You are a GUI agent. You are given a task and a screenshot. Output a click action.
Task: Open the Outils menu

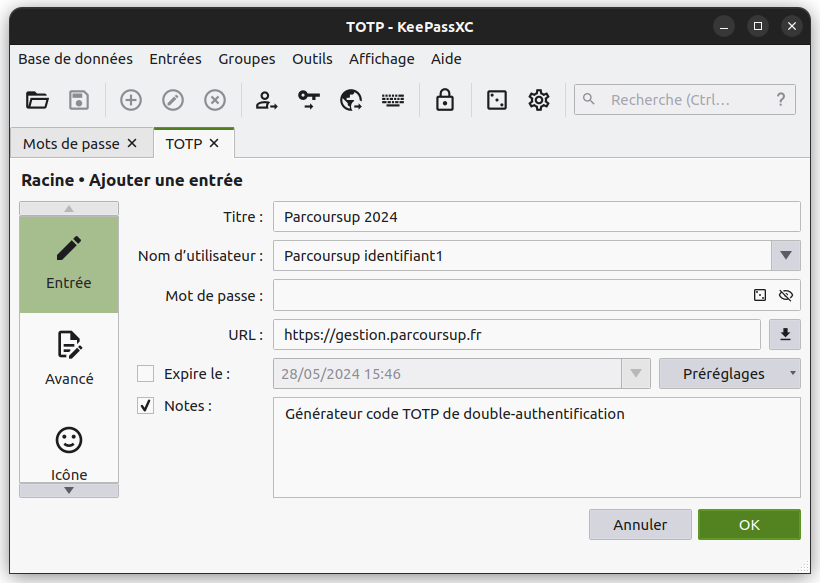[312, 59]
